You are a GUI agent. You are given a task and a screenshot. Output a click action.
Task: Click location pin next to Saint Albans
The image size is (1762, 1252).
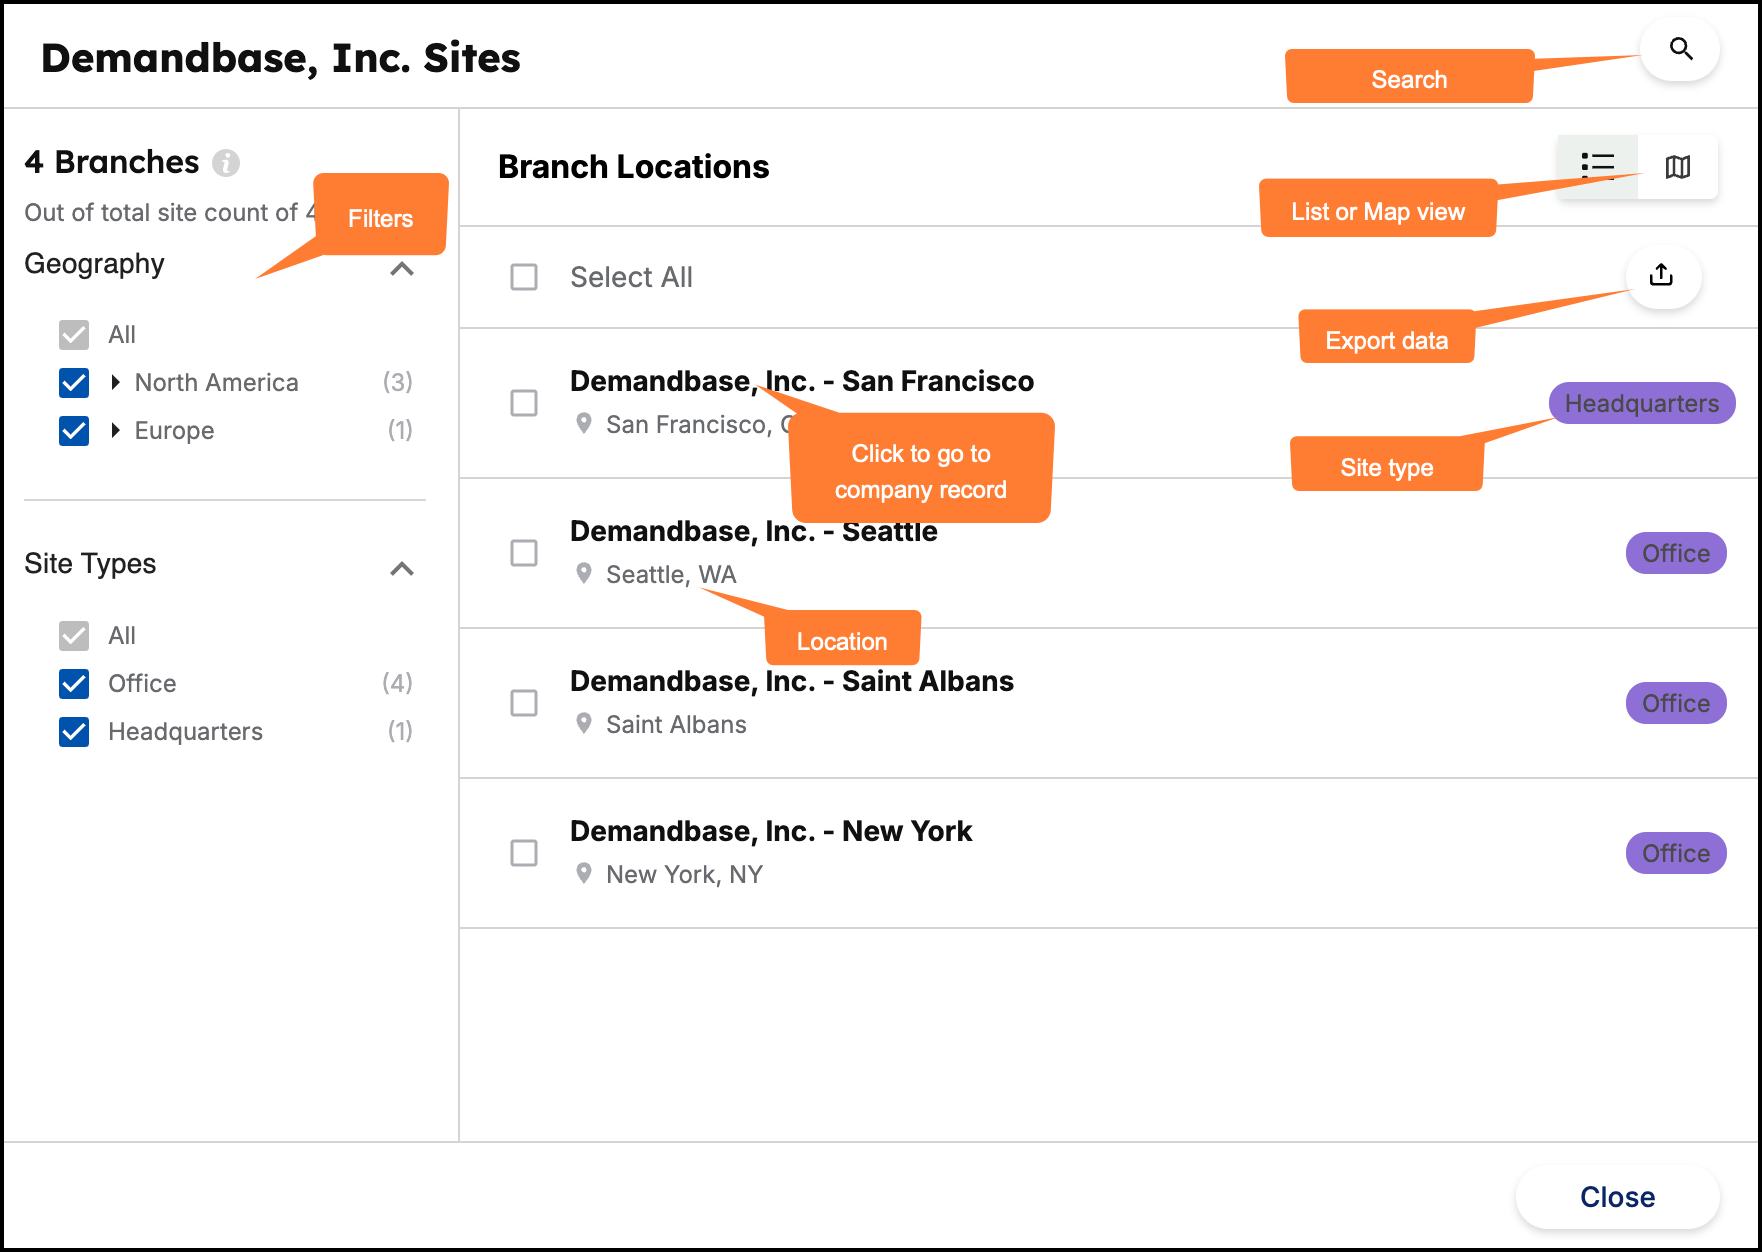584,724
